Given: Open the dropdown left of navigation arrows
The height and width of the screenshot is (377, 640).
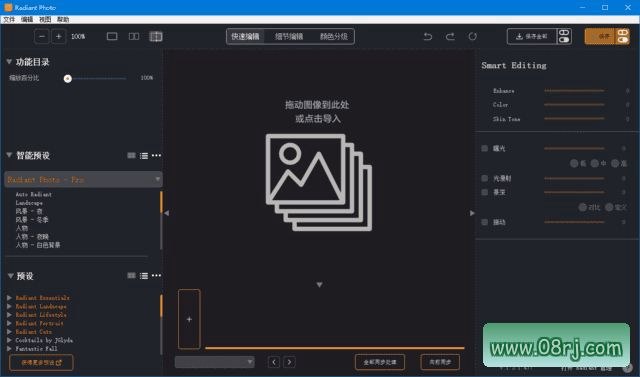Looking at the screenshot, I should (214, 362).
